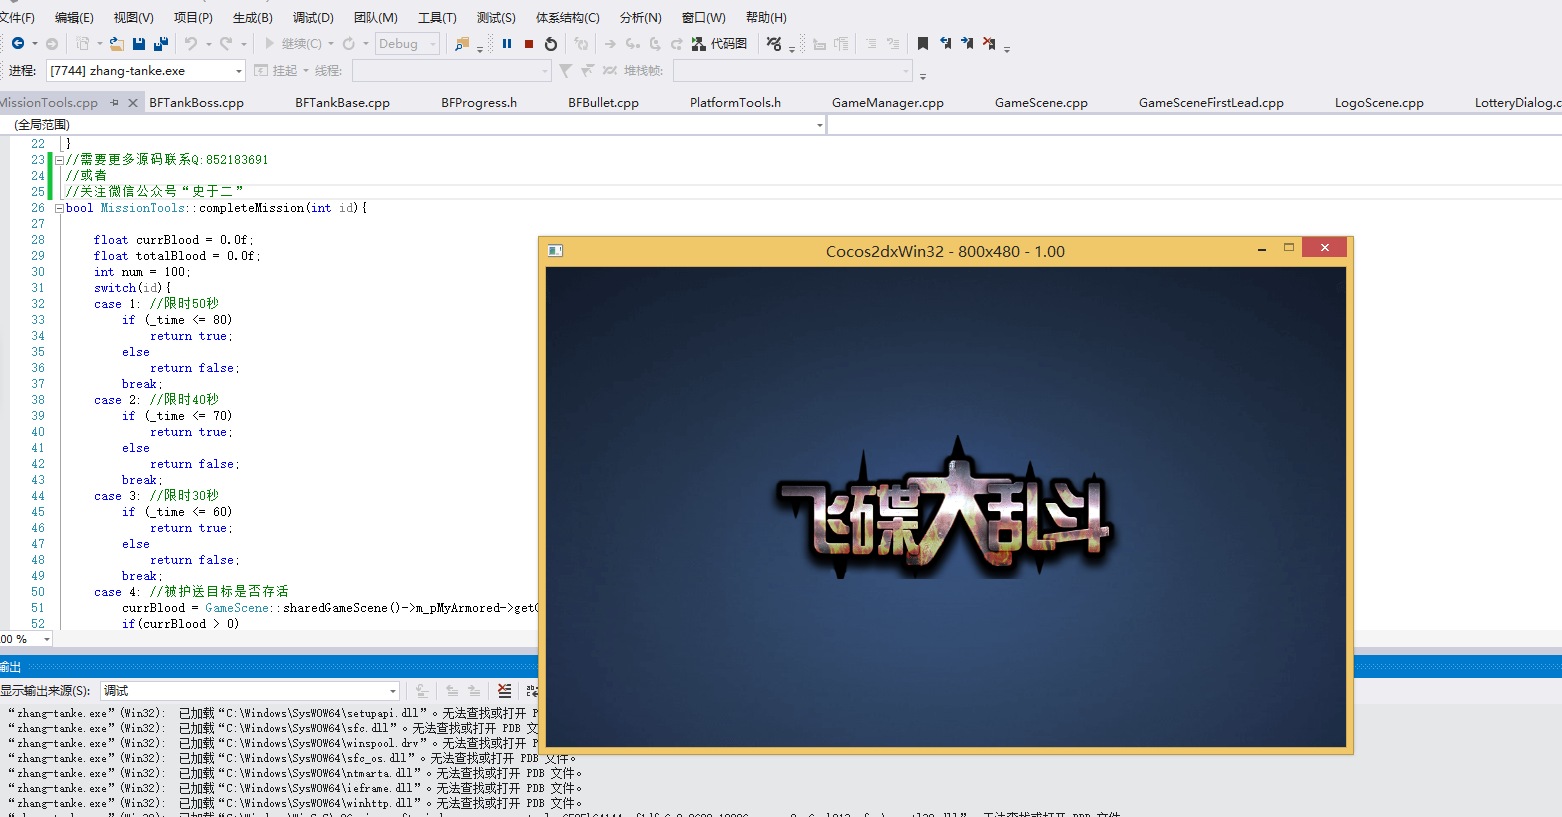The width and height of the screenshot is (1562, 817).
Task: Click Clear All icon in output panel
Action: coord(504,690)
